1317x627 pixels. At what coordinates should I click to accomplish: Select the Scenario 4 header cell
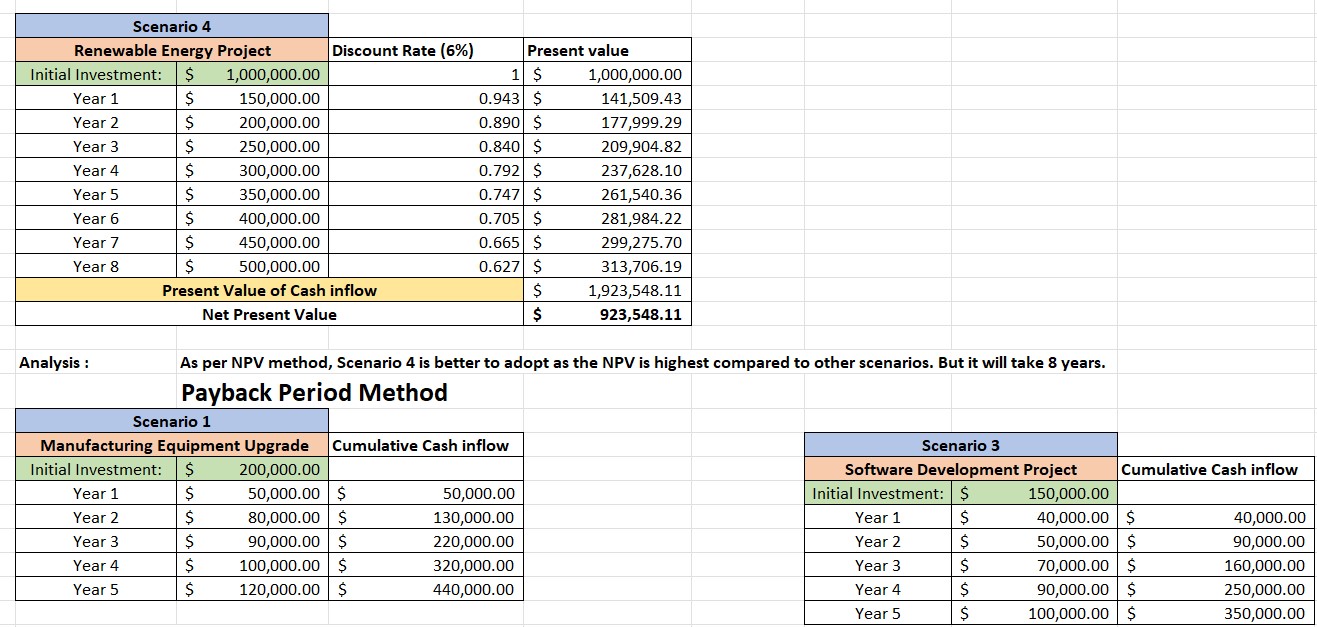click(x=170, y=25)
